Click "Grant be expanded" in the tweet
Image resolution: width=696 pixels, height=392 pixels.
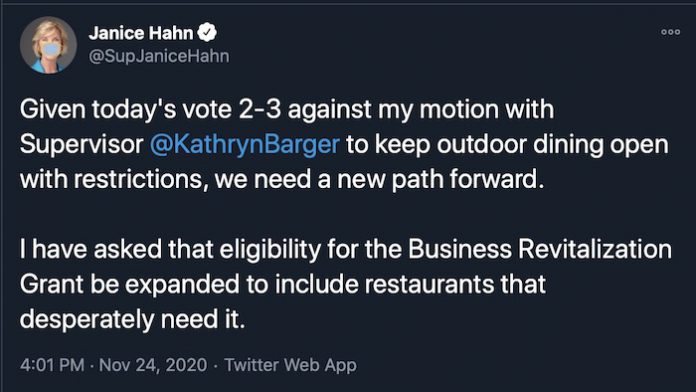130,284
